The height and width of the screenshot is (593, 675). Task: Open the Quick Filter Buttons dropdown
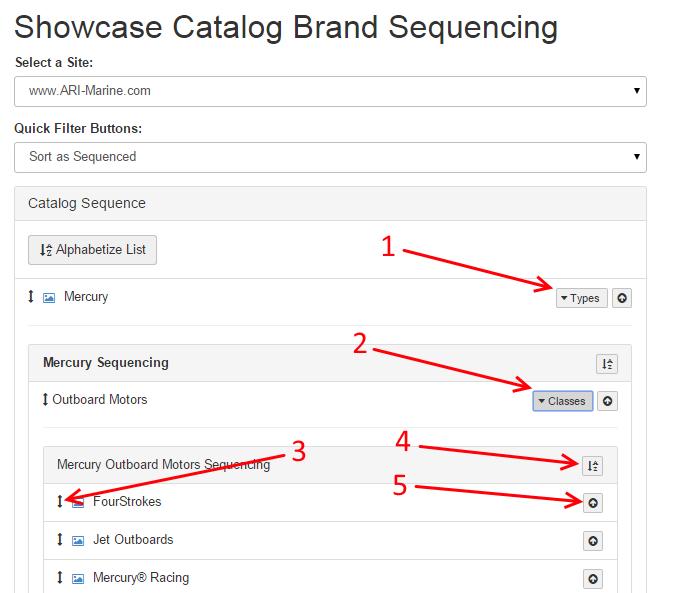point(330,157)
